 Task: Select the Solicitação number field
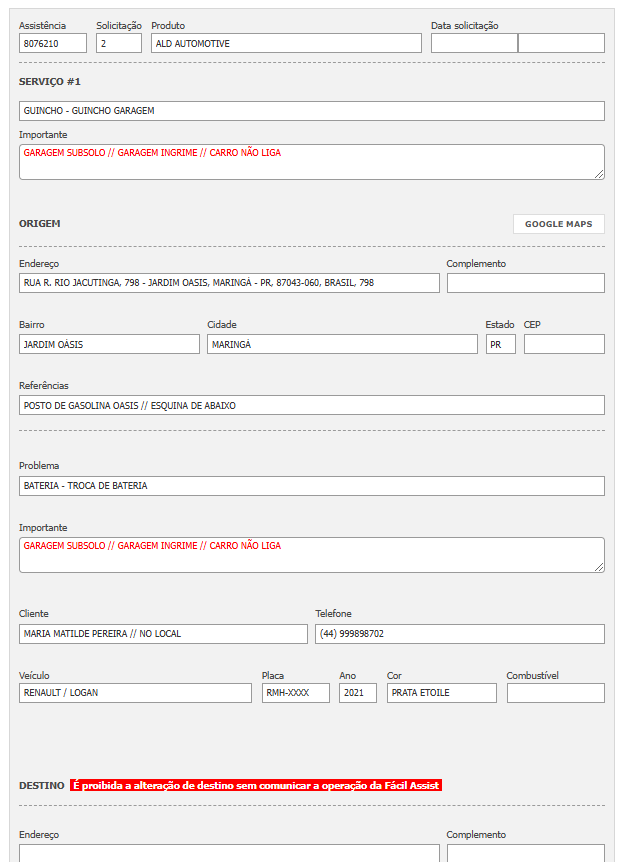pyautogui.click(x=119, y=44)
